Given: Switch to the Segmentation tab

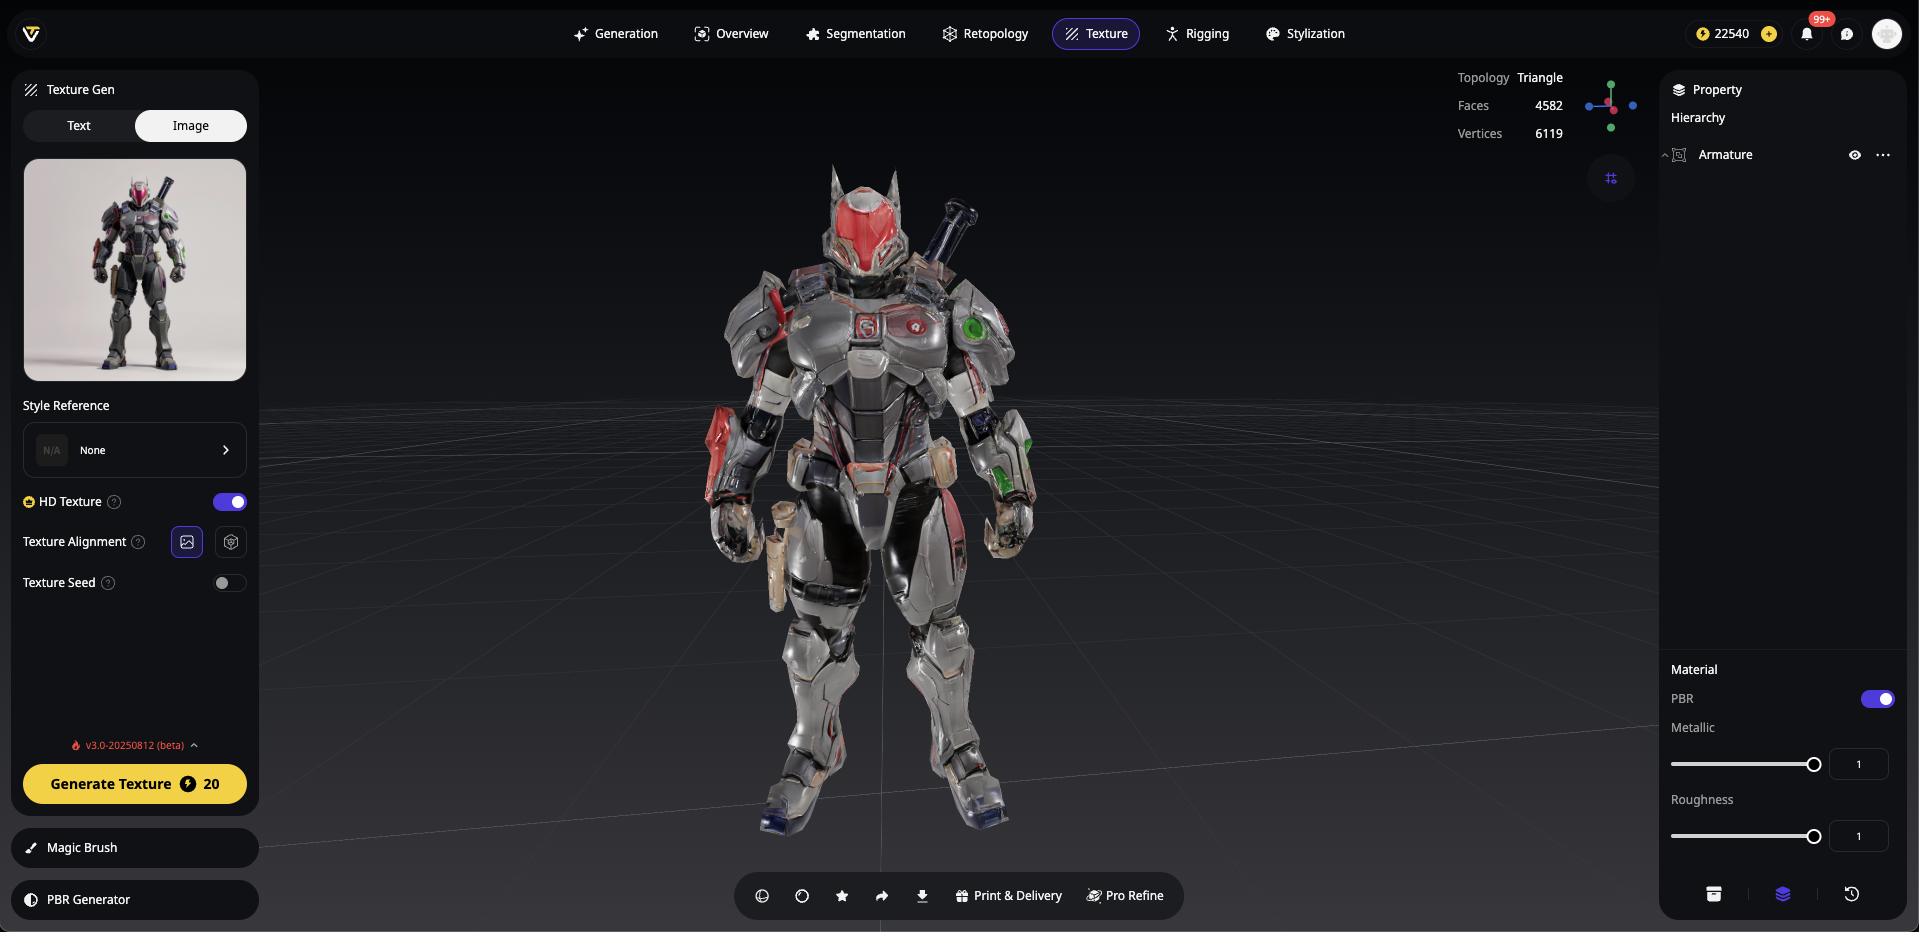Looking at the screenshot, I should (x=856, y=34).
